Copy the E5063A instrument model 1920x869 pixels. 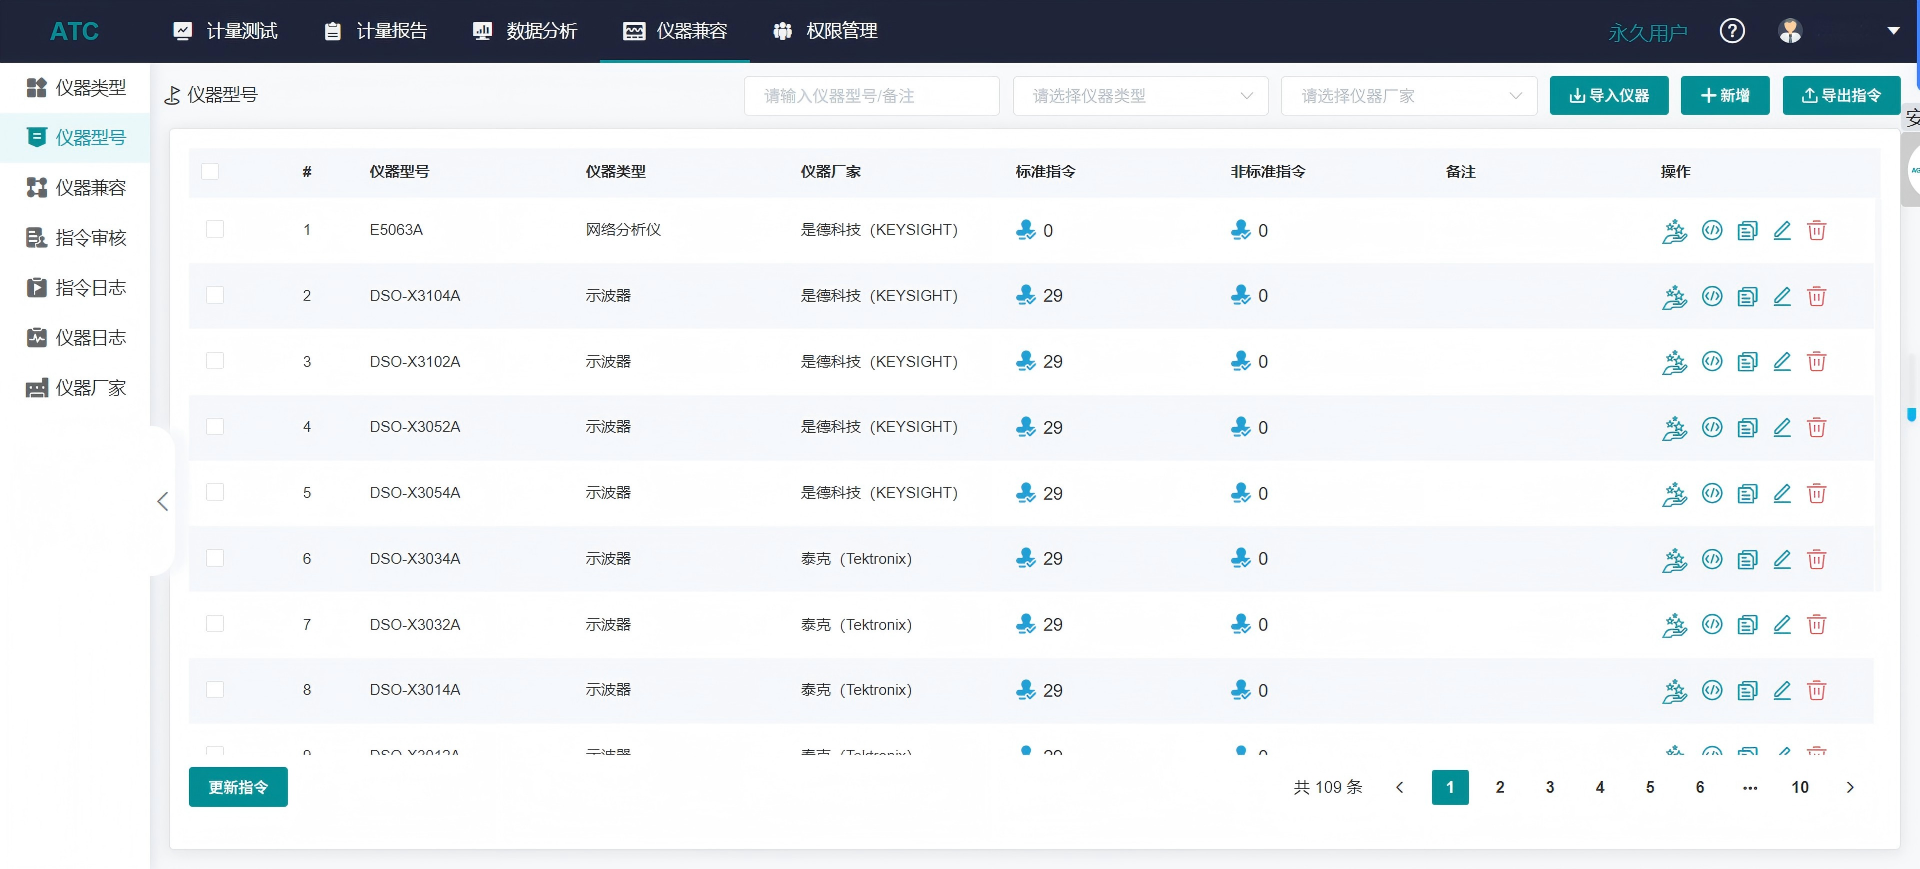coord(1747,230)
